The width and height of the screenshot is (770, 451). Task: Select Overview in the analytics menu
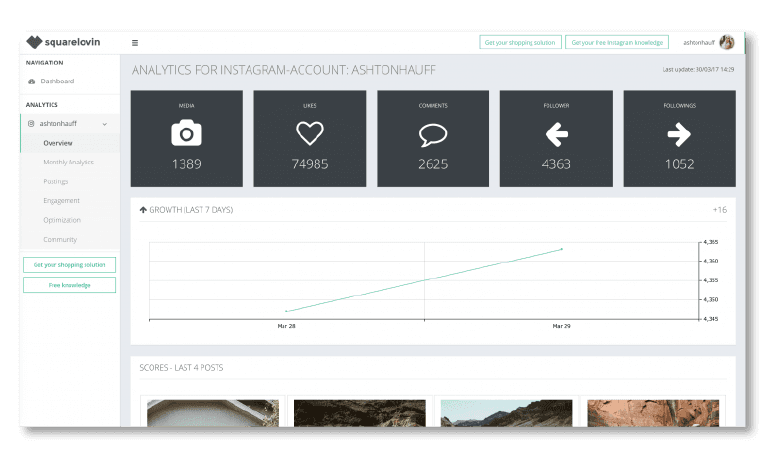(x=58, y=143)
